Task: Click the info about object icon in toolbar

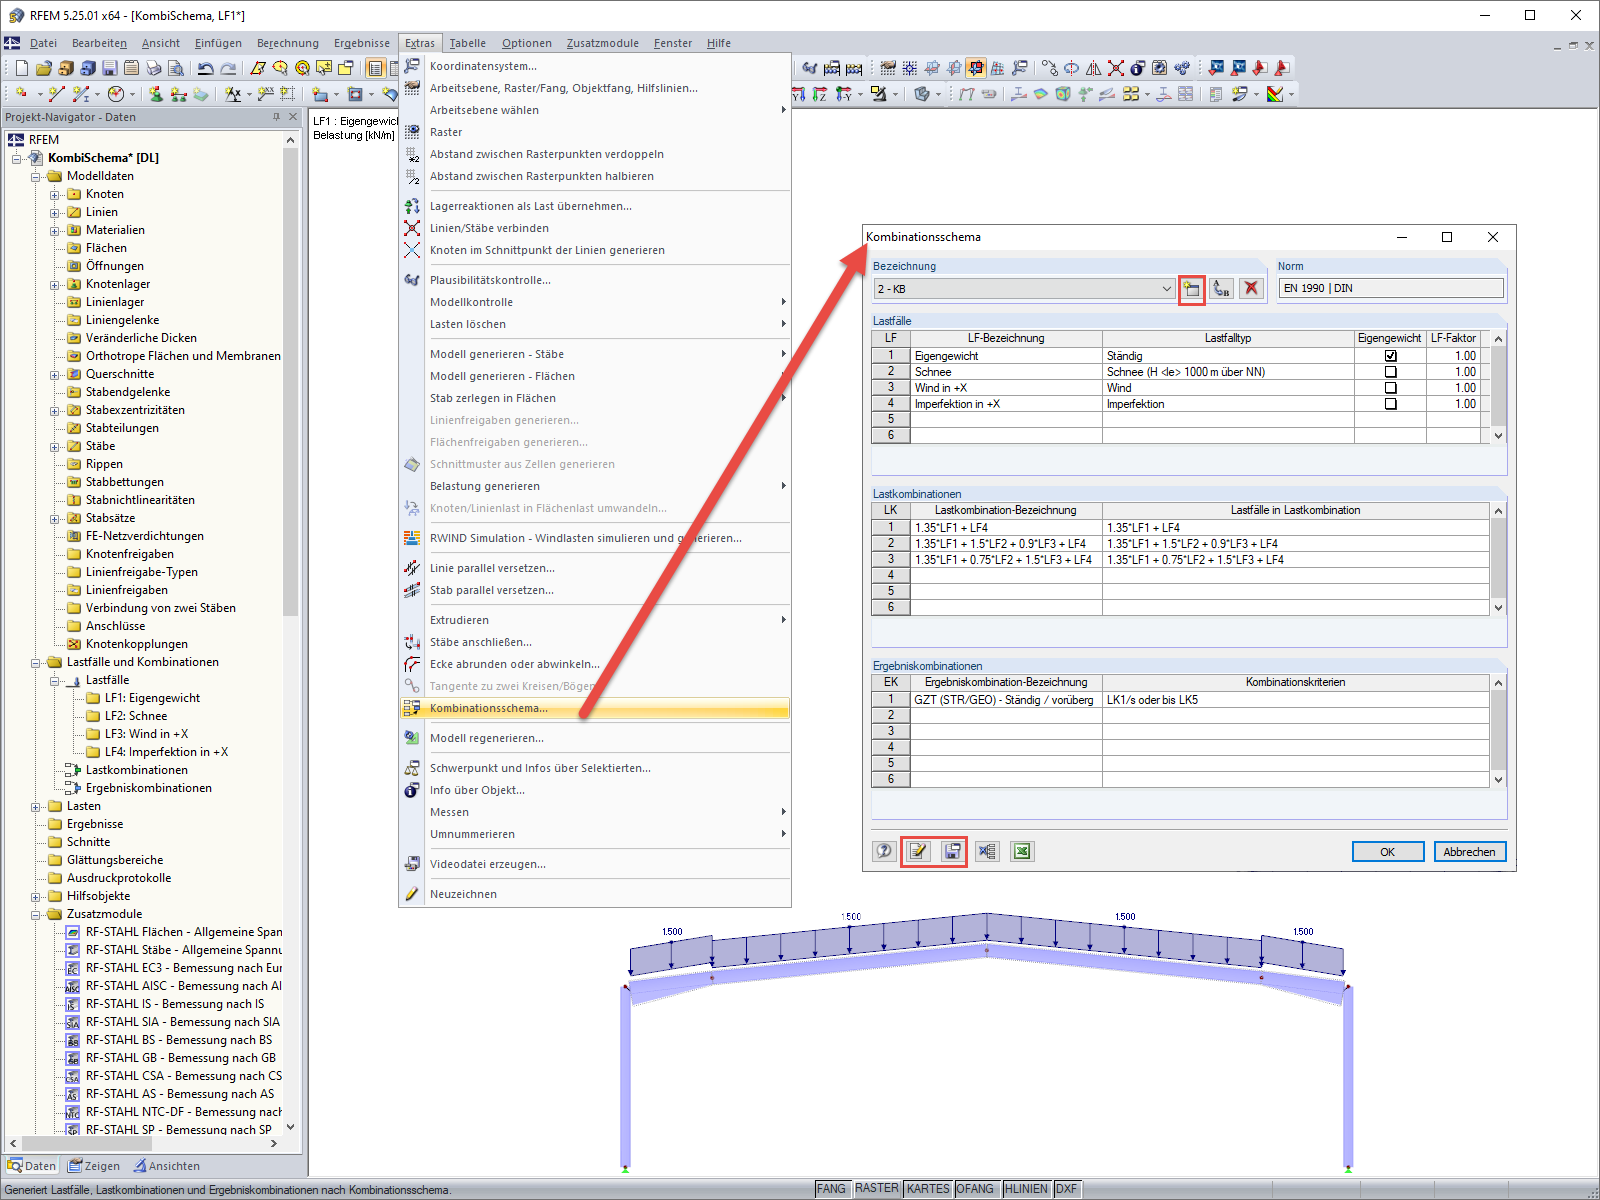Action: (x=1137, y=68)
